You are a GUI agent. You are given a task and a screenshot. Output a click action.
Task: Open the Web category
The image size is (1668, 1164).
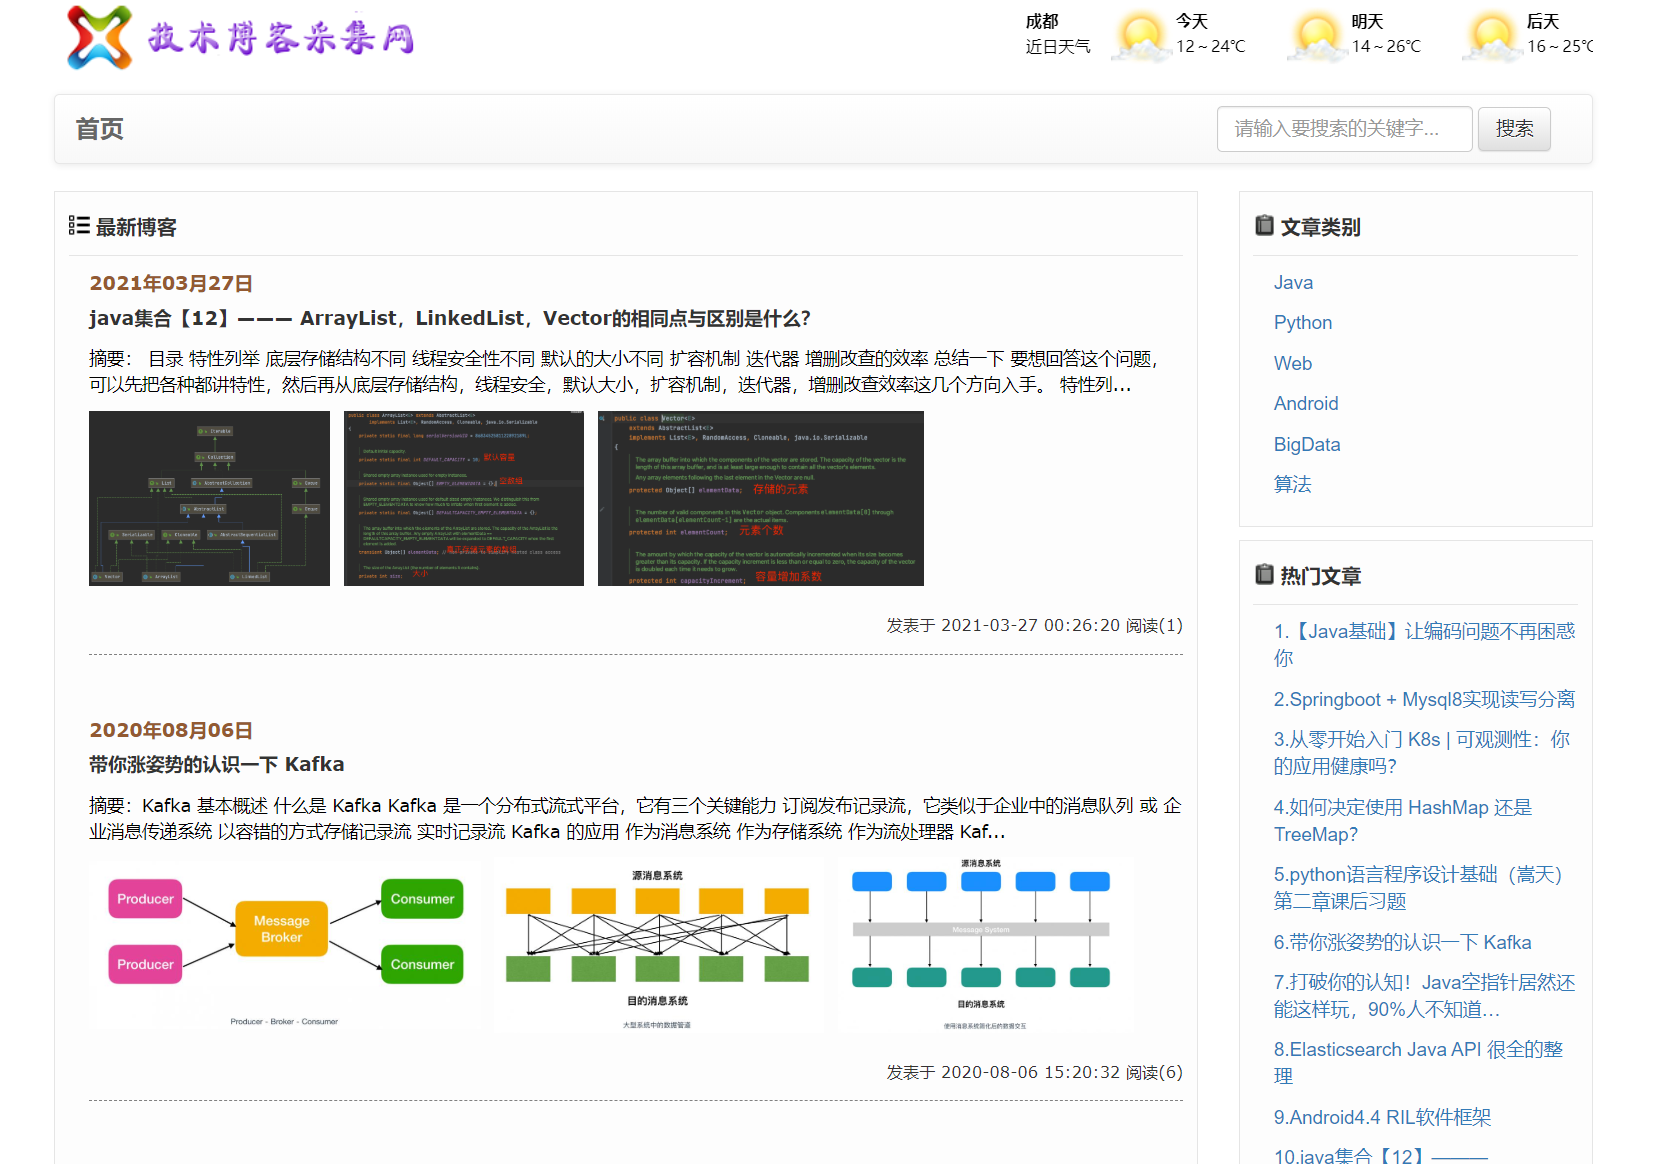point(1293,364)
